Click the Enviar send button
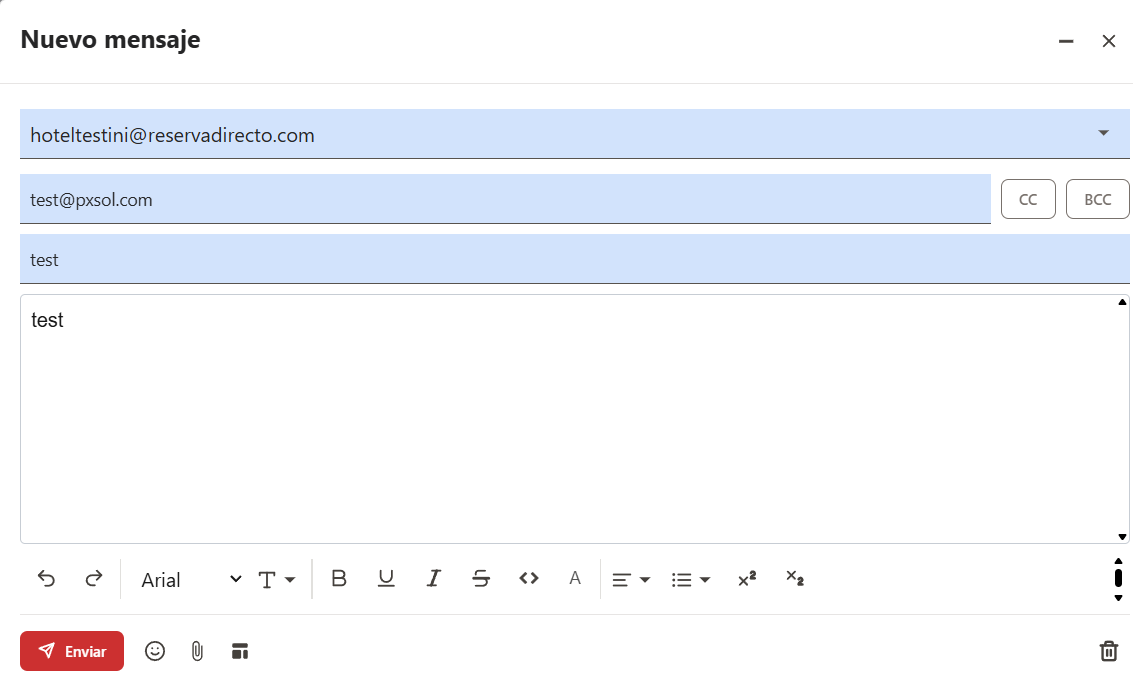The height and width of the screenshot is (698, 1133). [x=72, y=651]
